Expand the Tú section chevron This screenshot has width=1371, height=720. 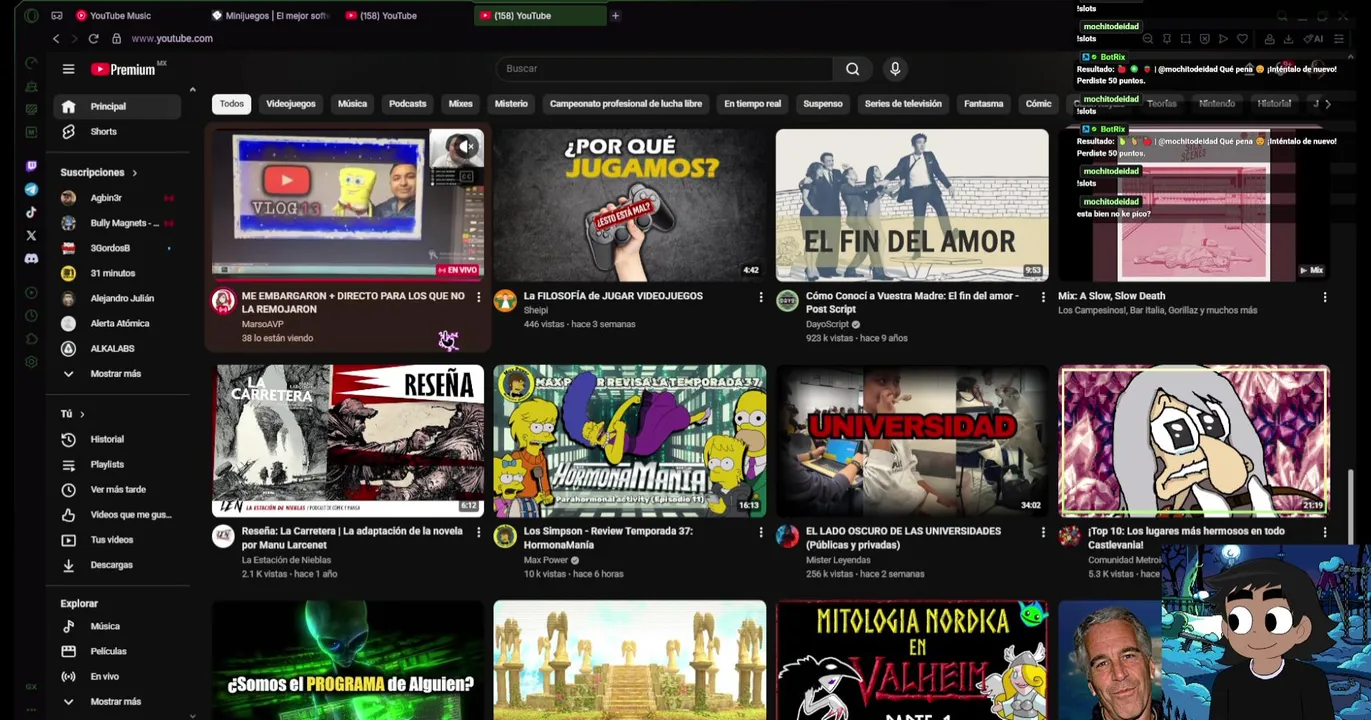coord(82,414)
